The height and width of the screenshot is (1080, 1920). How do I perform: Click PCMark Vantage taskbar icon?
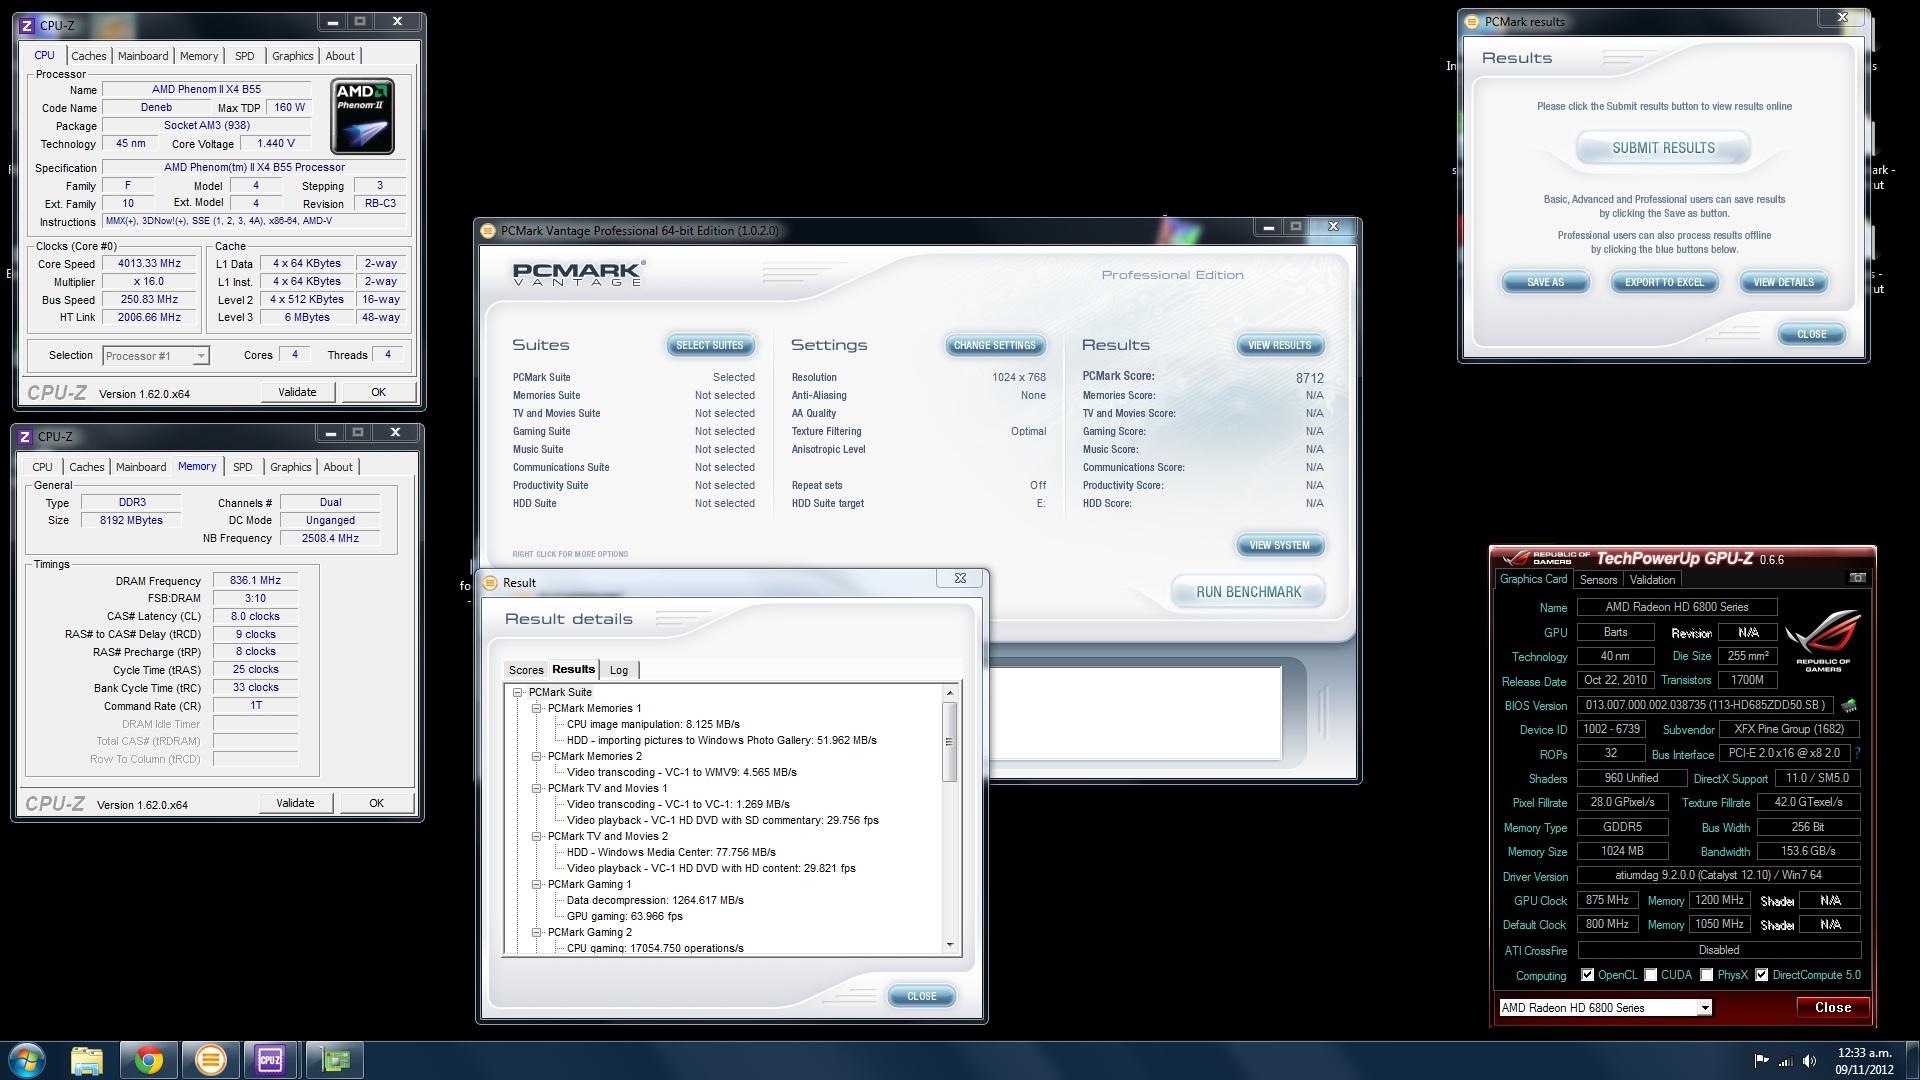pos(210,1060)
